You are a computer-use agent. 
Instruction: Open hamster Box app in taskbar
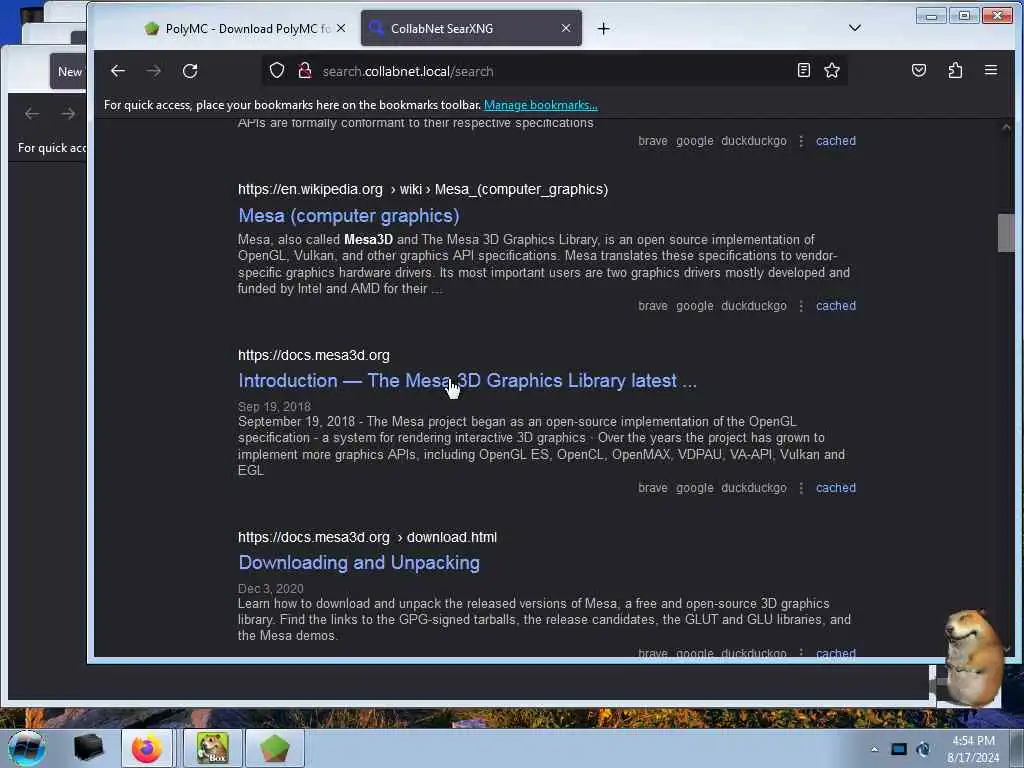click(x=212, y=748)
